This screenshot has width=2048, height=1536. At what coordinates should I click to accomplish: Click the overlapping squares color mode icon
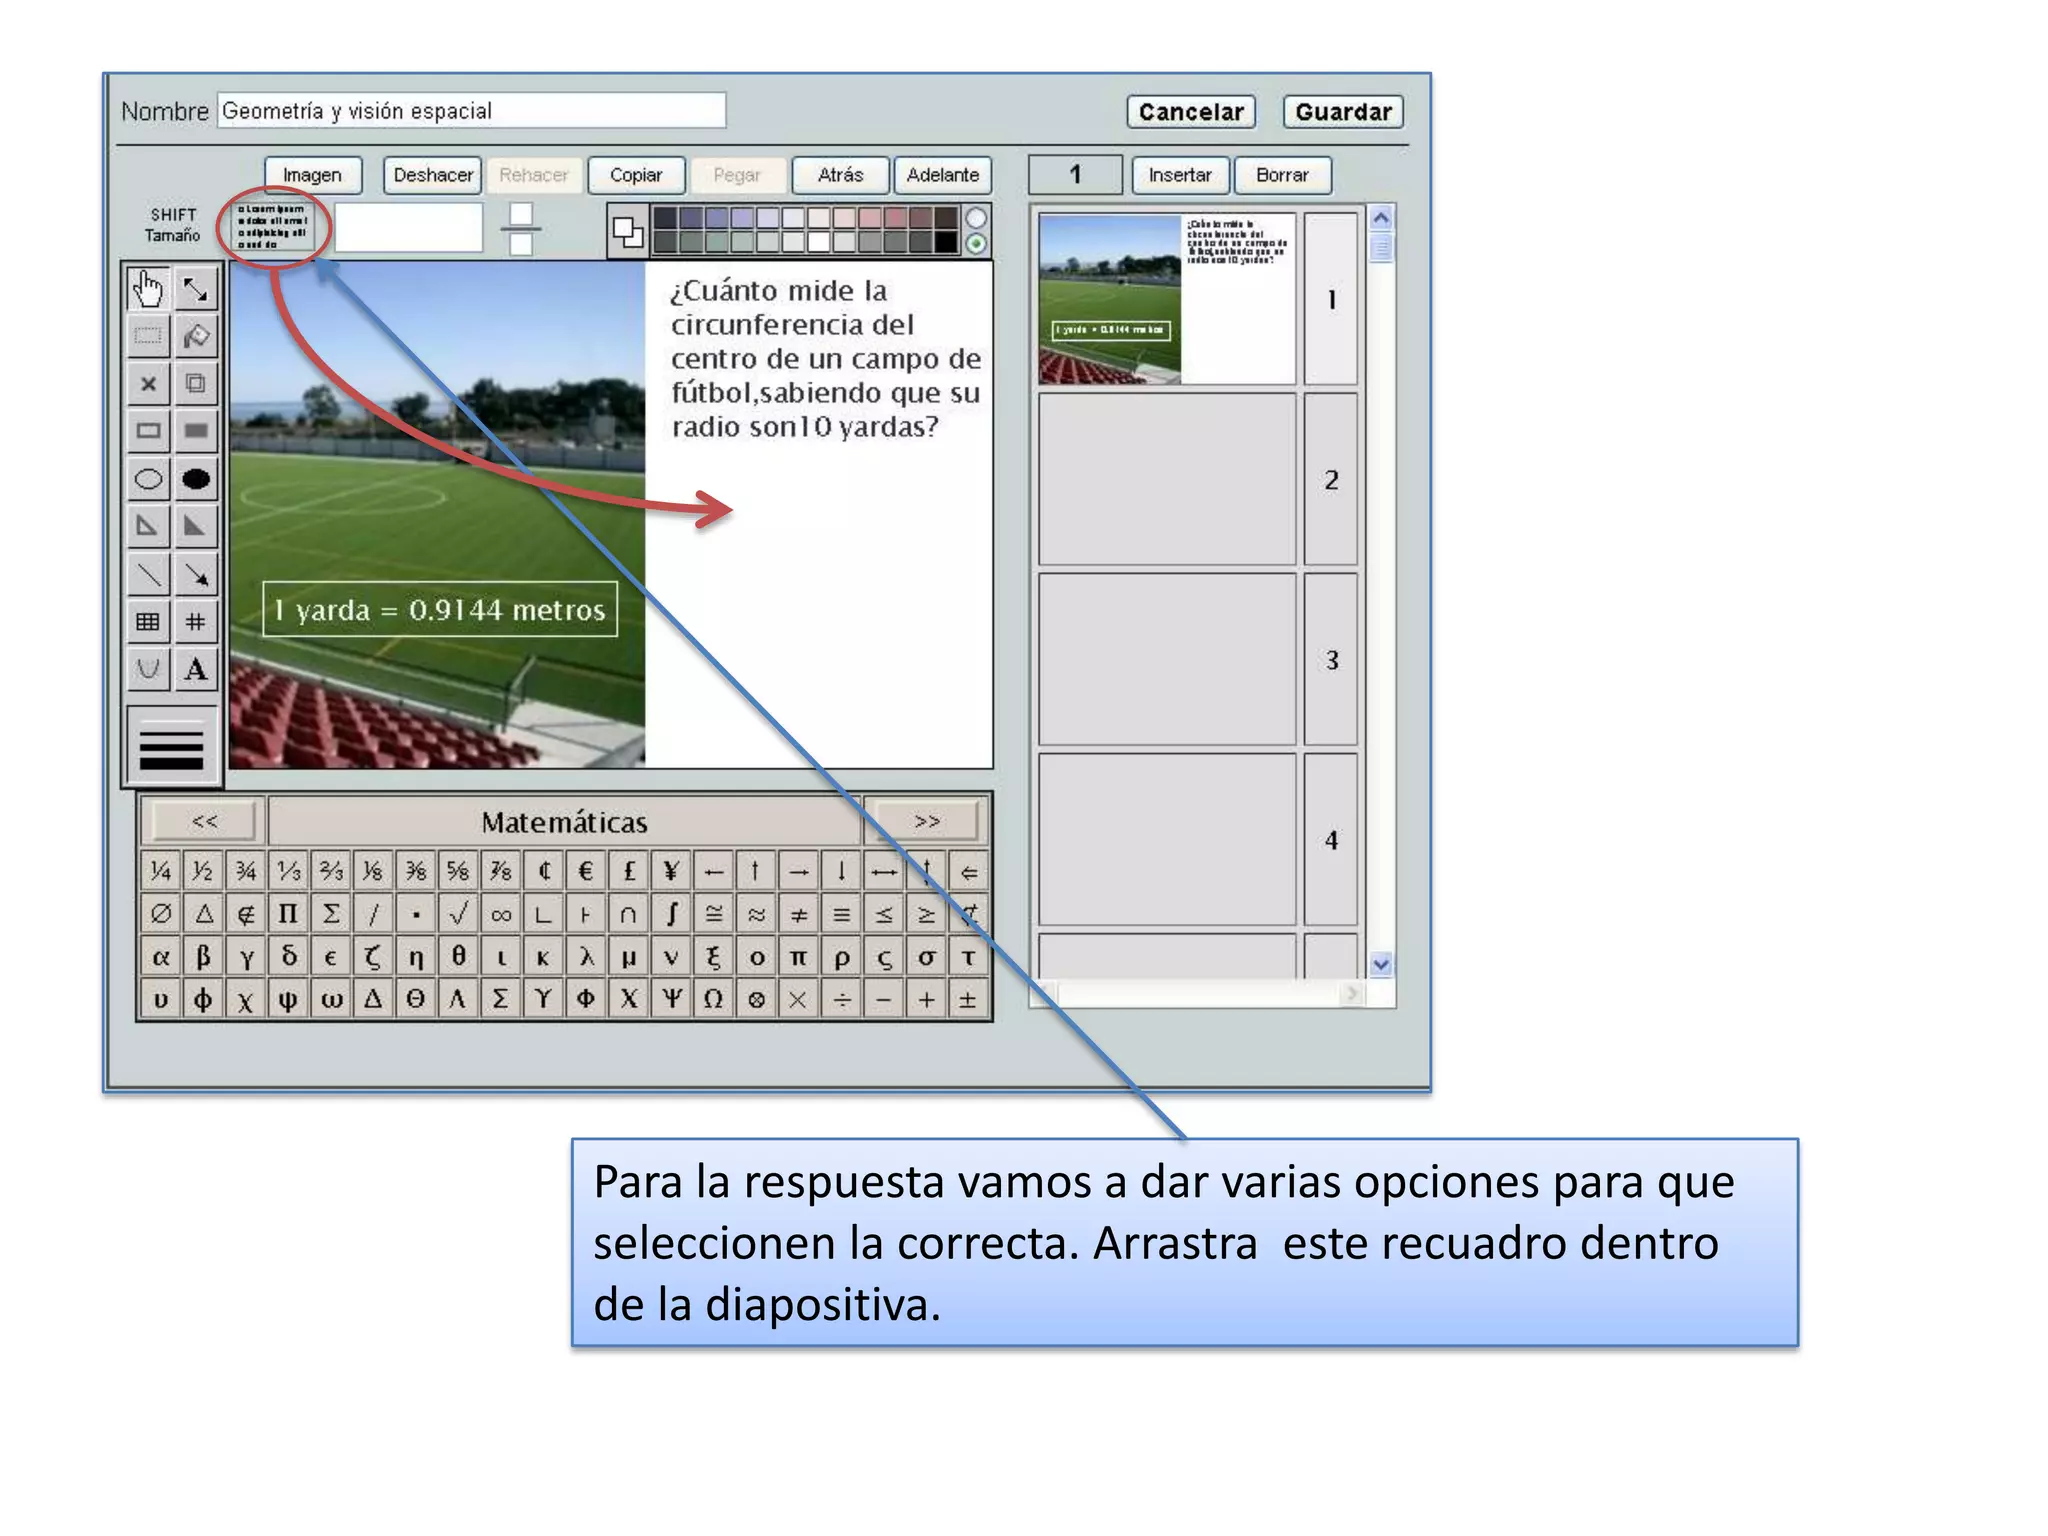tap(628, 232)
